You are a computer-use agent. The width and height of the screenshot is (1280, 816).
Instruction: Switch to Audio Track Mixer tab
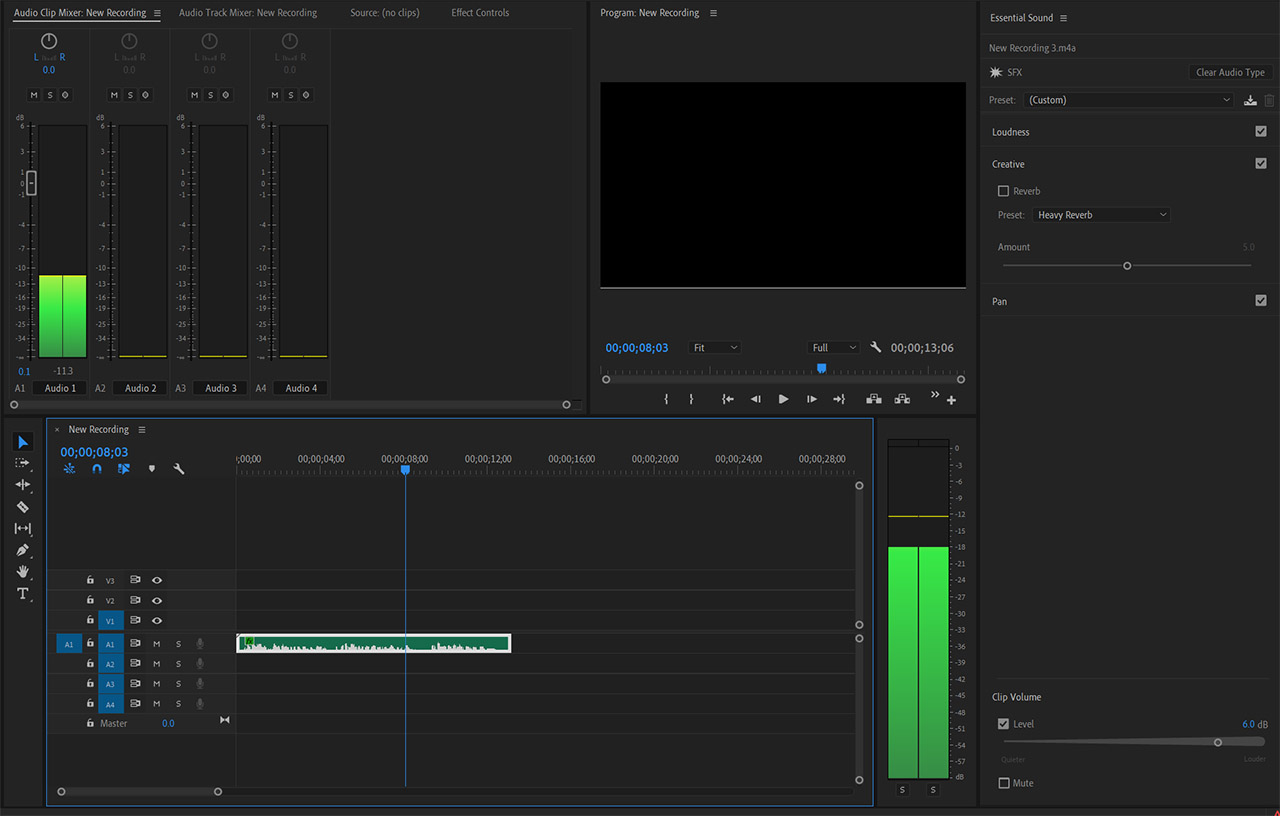248,13
